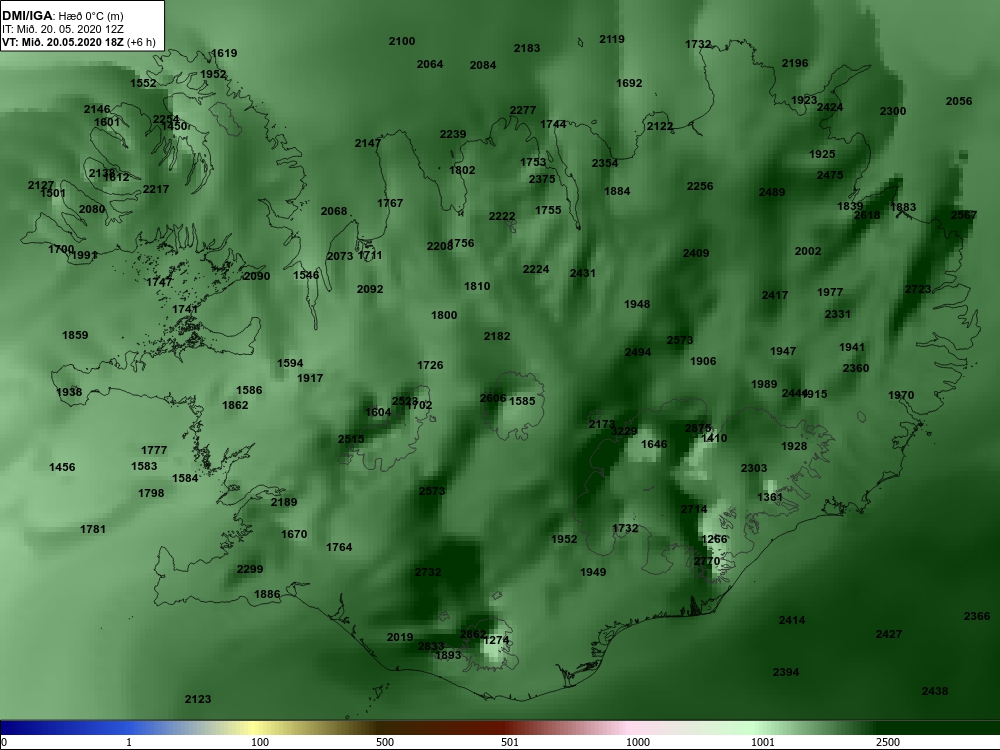Click the map value 1949
Image resolution: width=1000 pixels, height=750 pixels.
coord(593,571)
